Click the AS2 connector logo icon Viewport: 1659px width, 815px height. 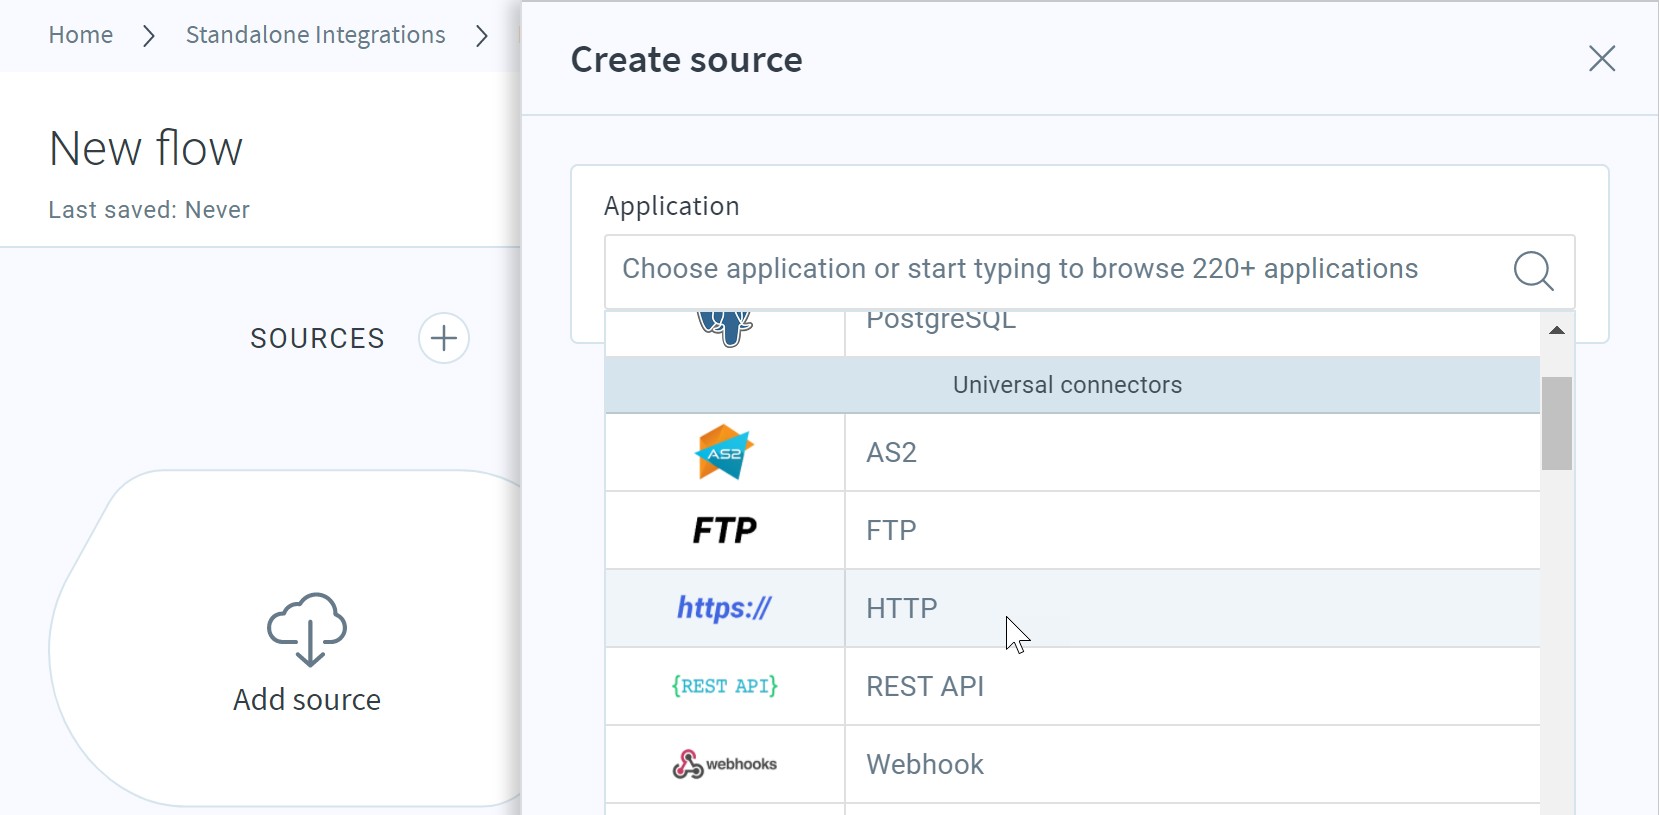click(x=724, y=452)
